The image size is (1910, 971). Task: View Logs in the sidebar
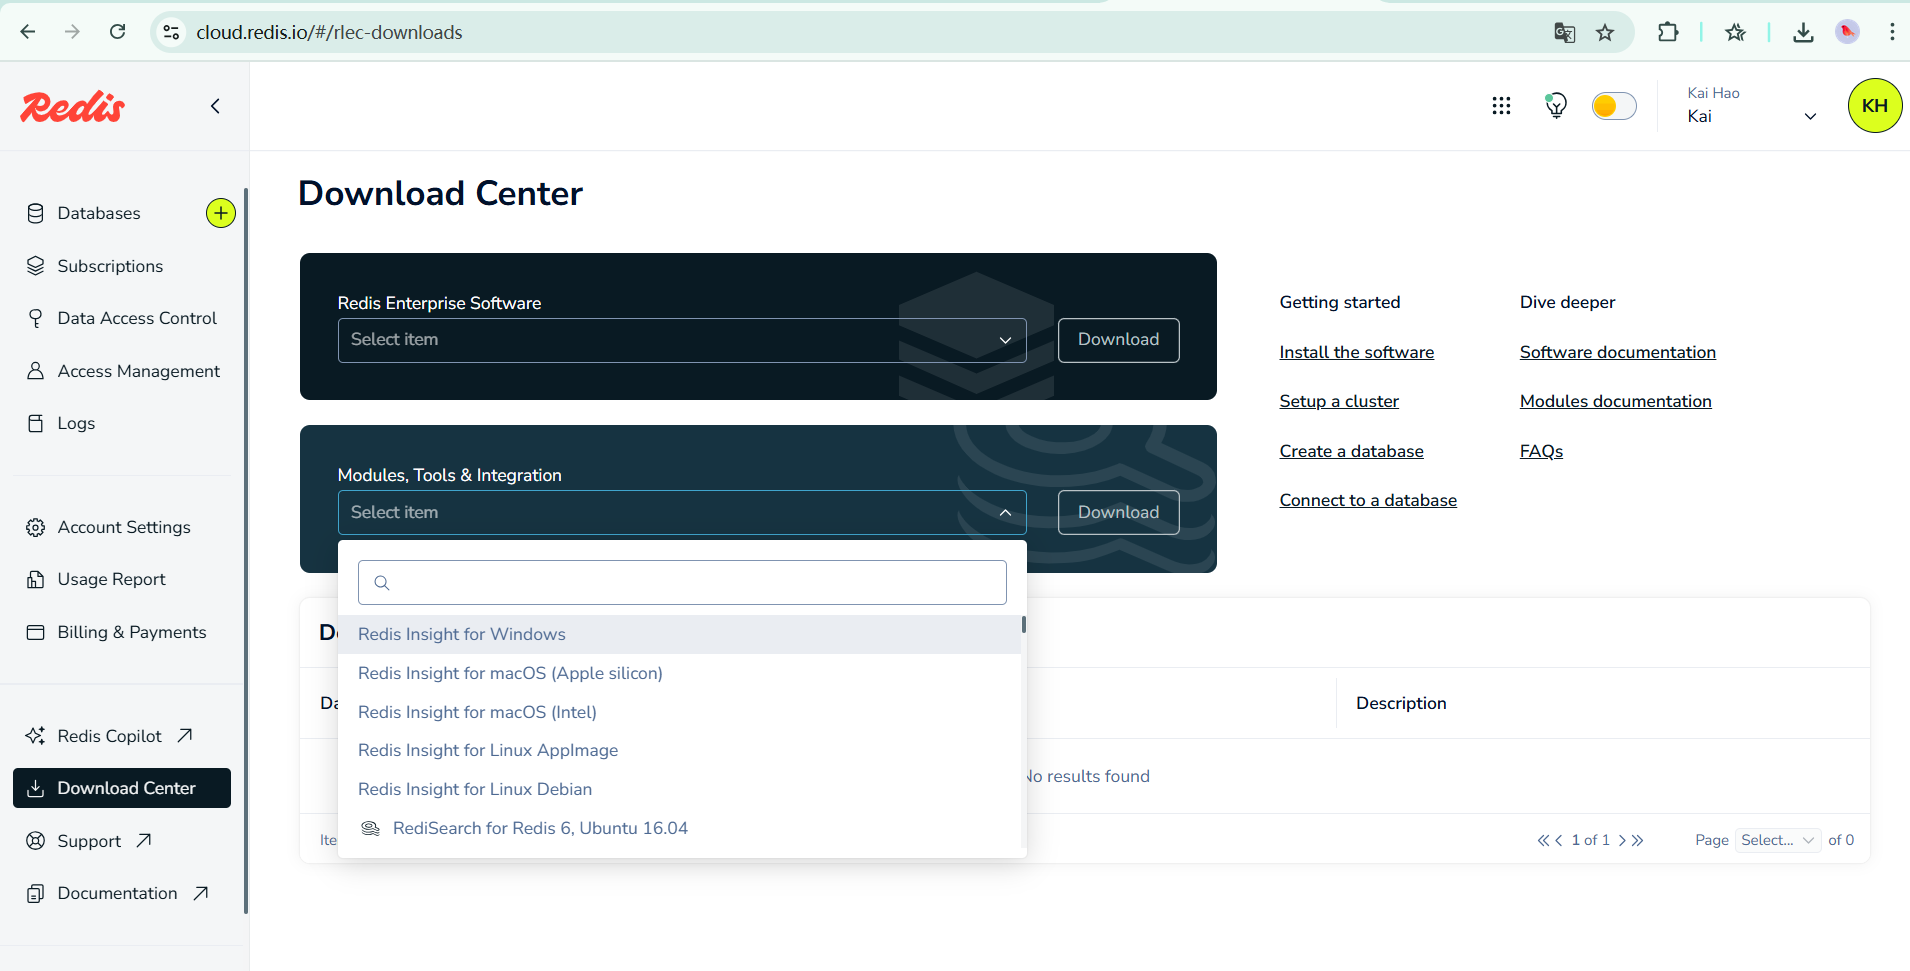pyautogui.click(x=76, y=423)
